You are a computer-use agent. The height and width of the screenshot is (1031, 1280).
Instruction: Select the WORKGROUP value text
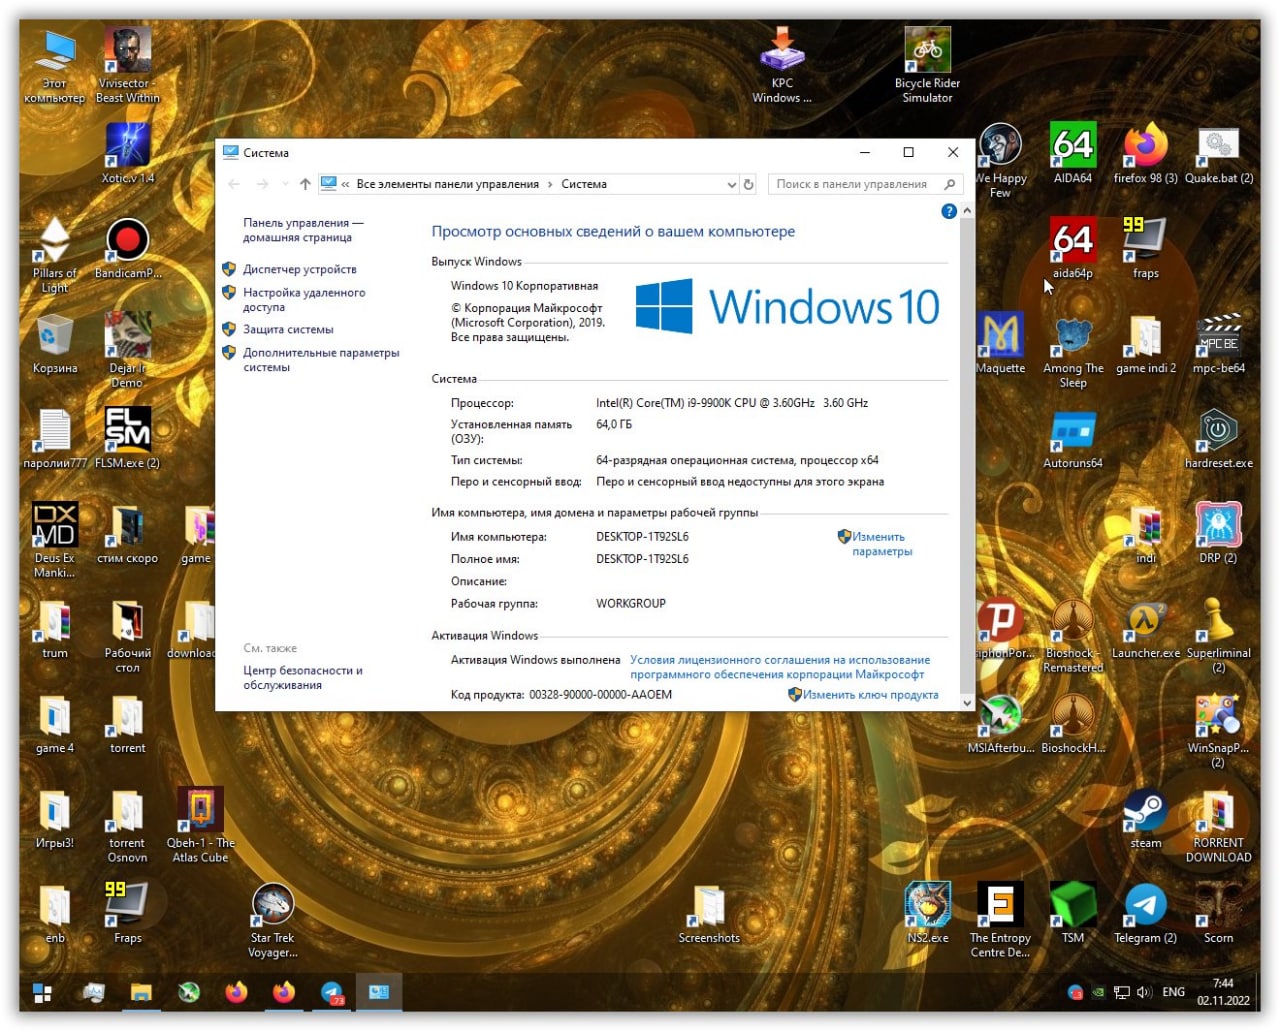point(631,603)
